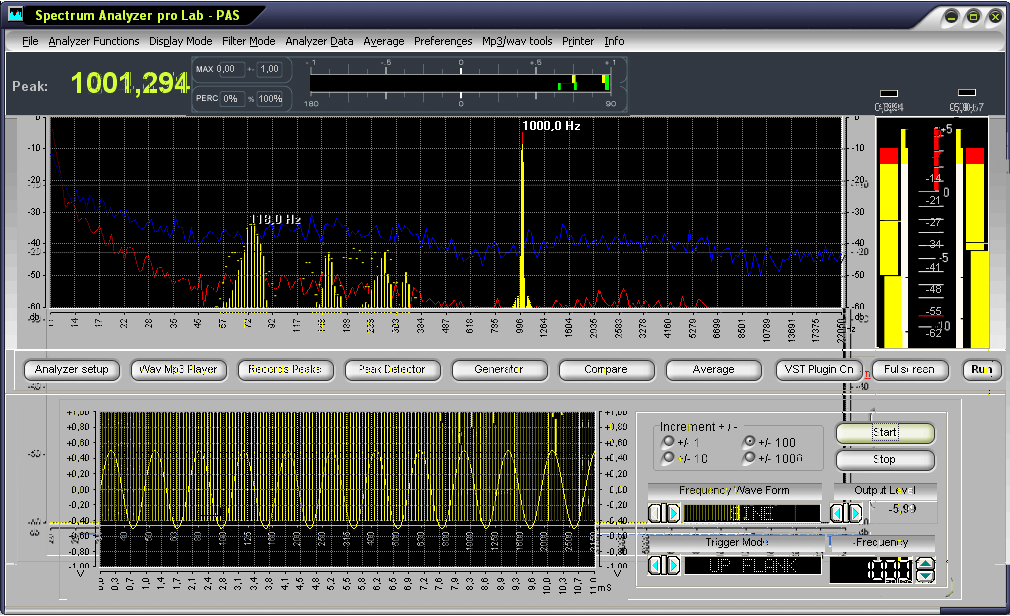Open the VST Plugin Cn button
This screenshot has height=616, width=1010.
point(819,370)
